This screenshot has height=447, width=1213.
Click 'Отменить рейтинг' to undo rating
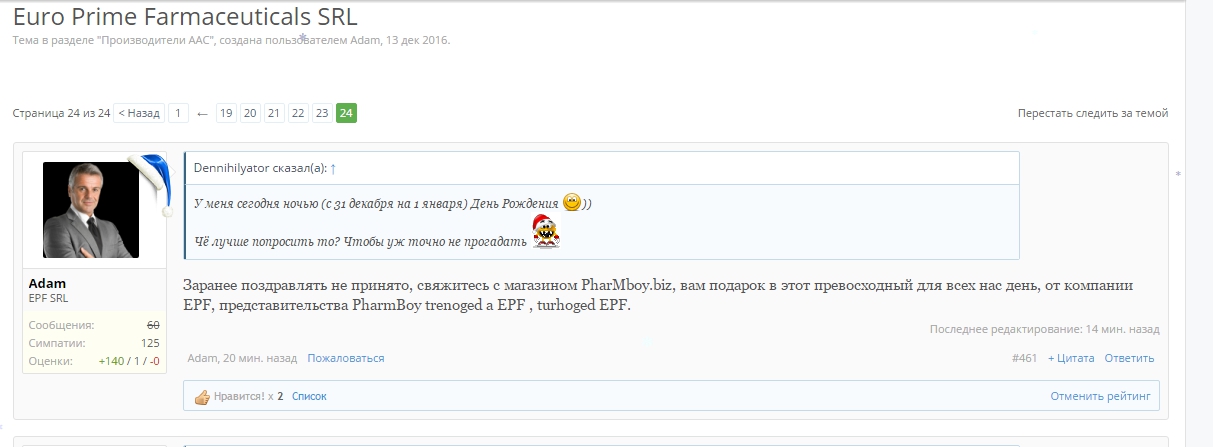click(x=1100, y=396)
